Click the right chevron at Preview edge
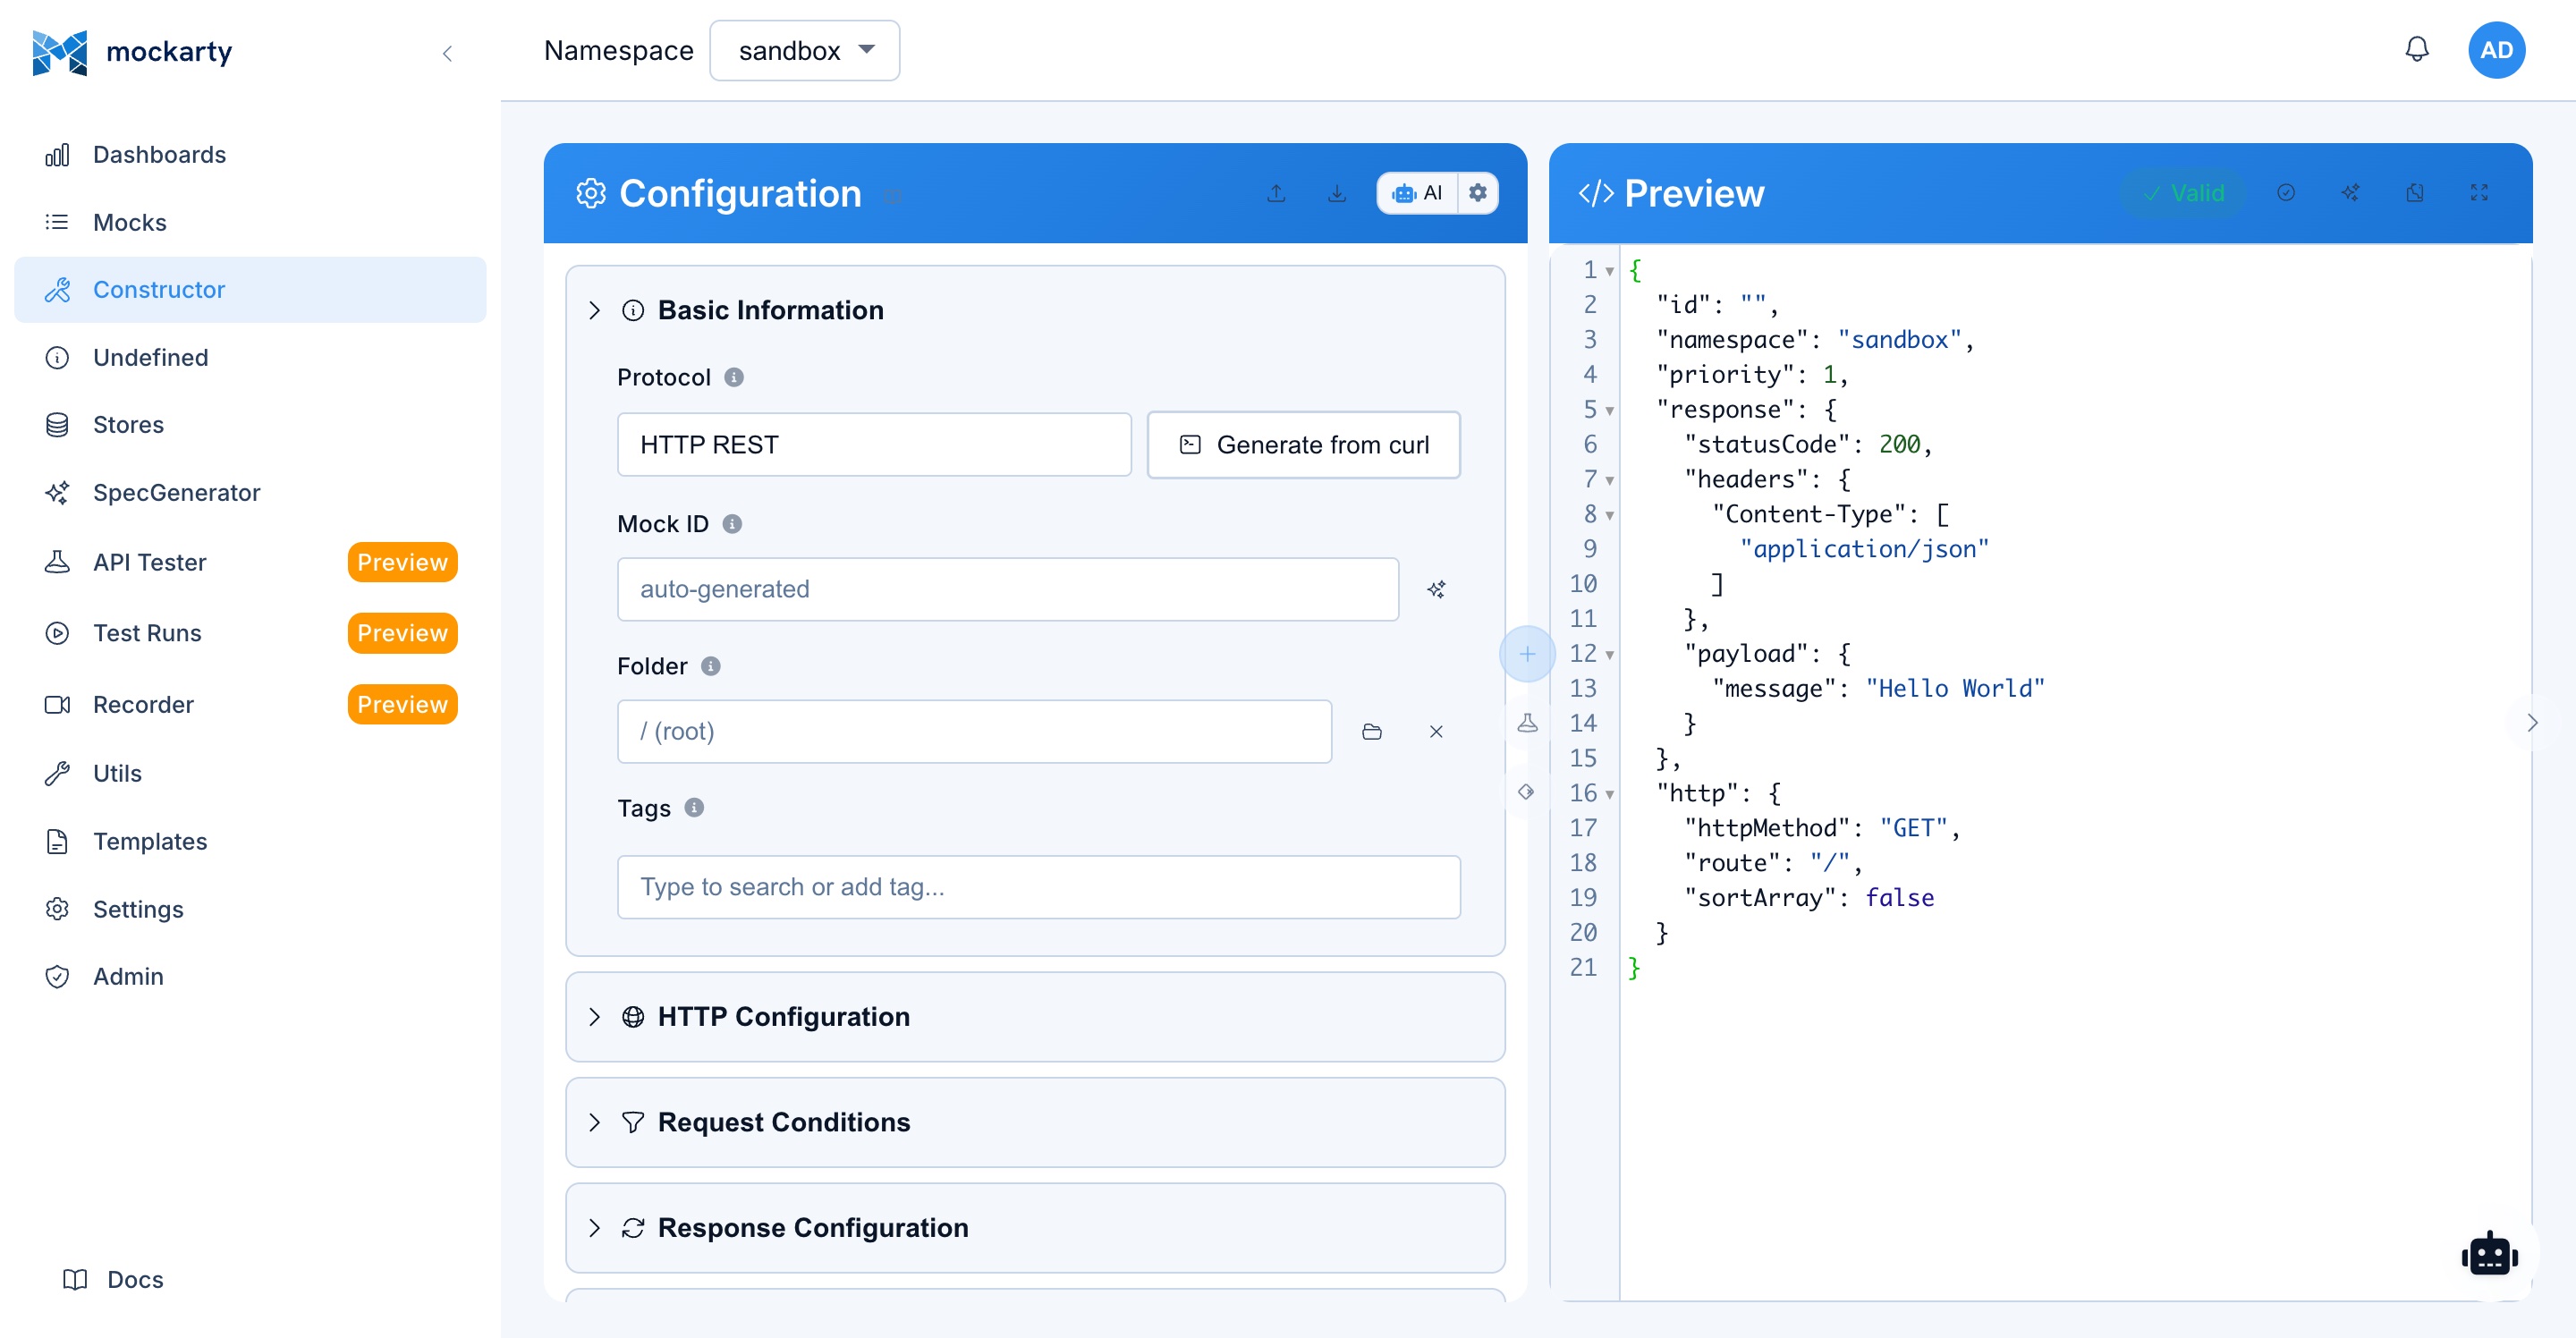Image resolution: width=2576 pixels, height=1338 pixels. [2532, 723]
